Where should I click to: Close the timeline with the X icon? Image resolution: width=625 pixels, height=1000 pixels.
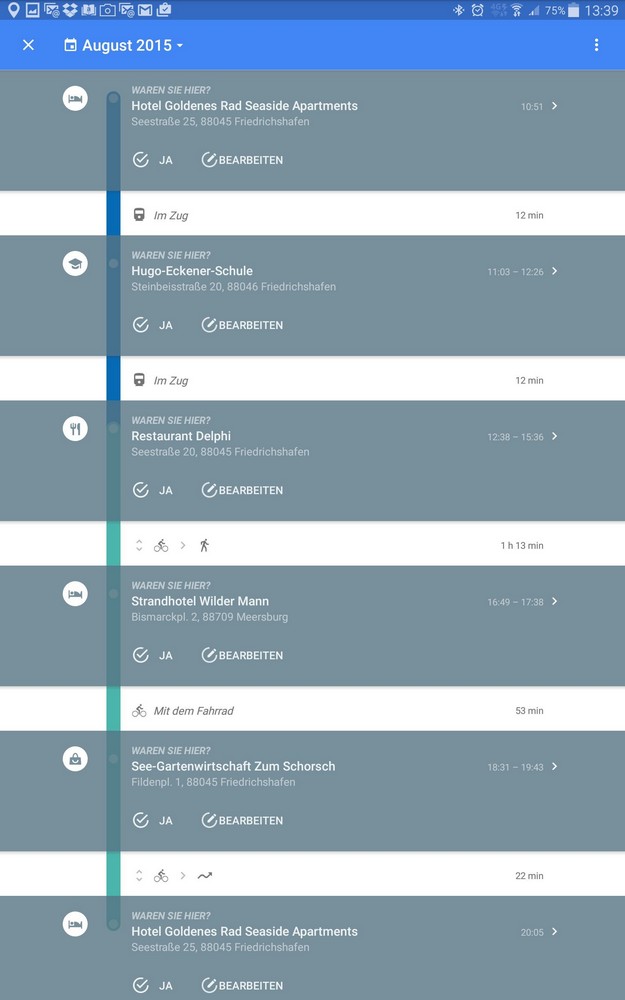tap(28, 45)
